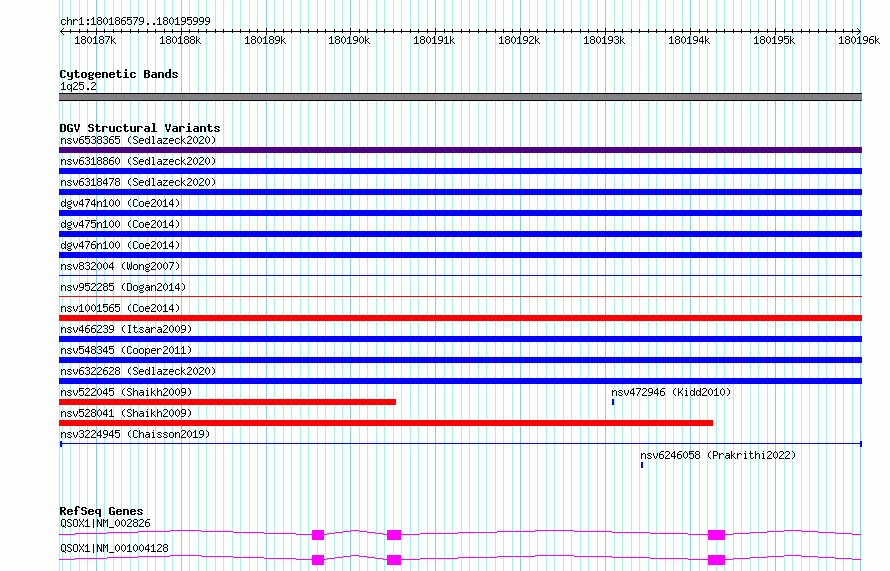Open variant nsv6318478 (Sedlazeck2020) label
The image size is (890, 571).
[138, 182]
